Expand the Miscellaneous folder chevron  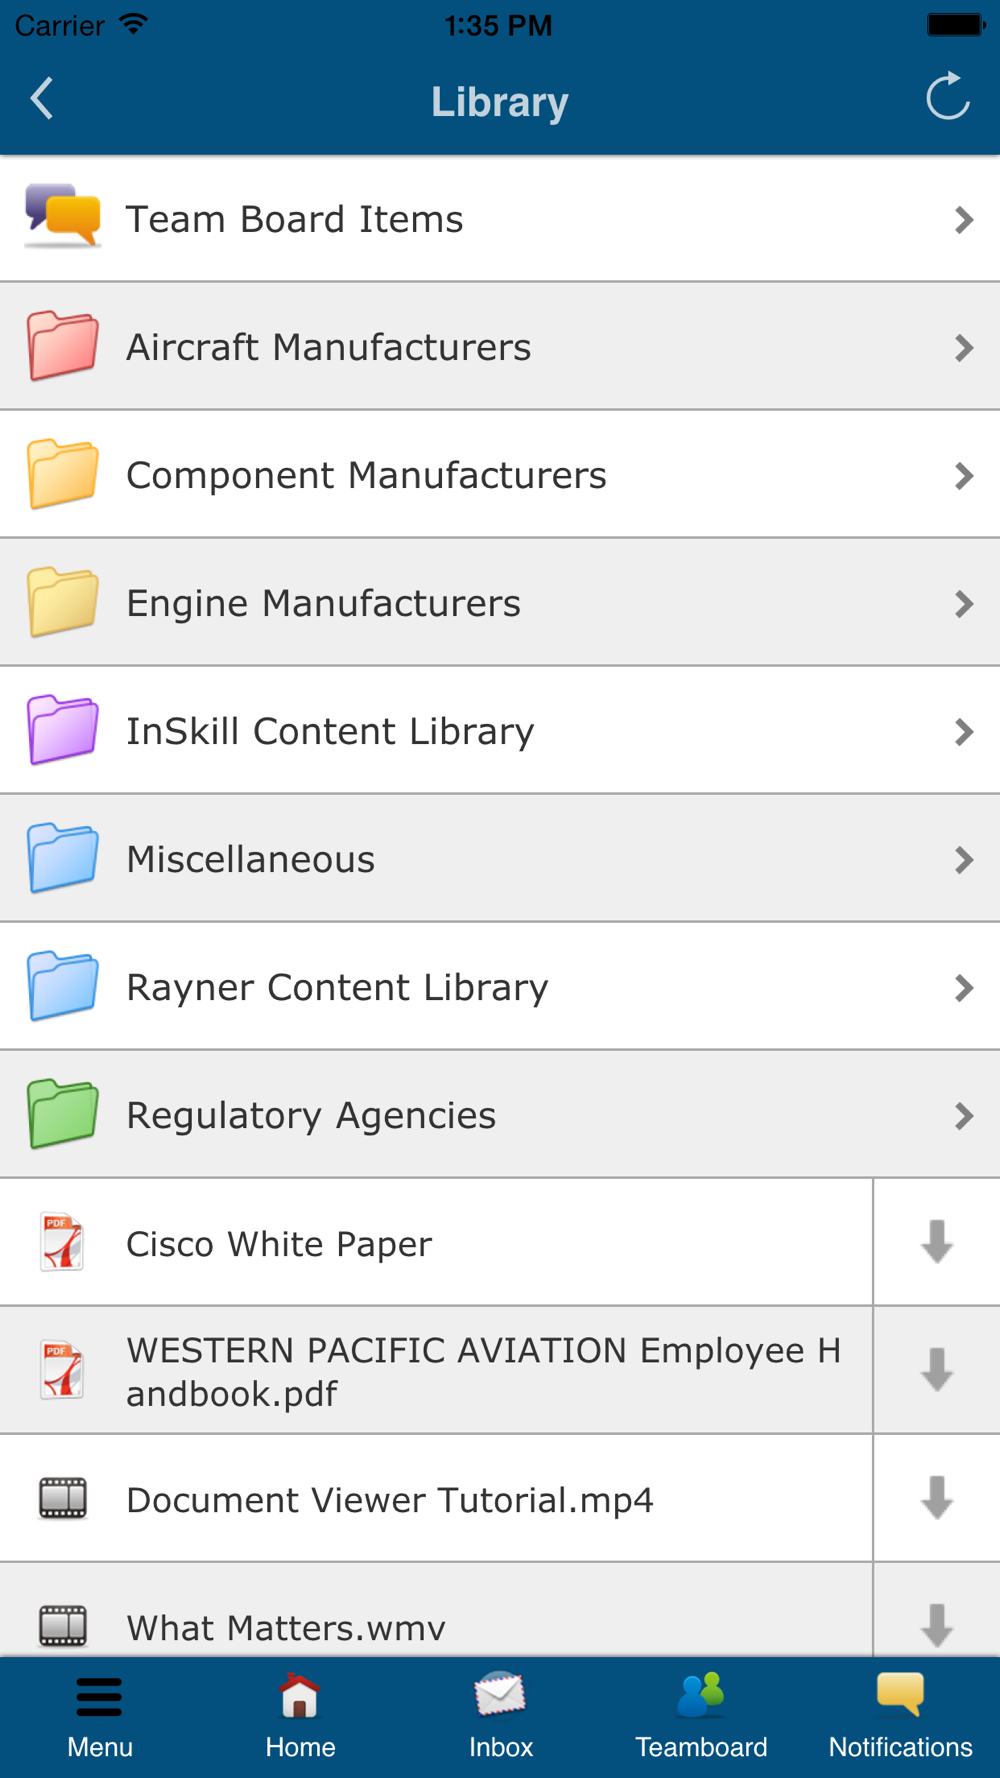pos(964,860)
